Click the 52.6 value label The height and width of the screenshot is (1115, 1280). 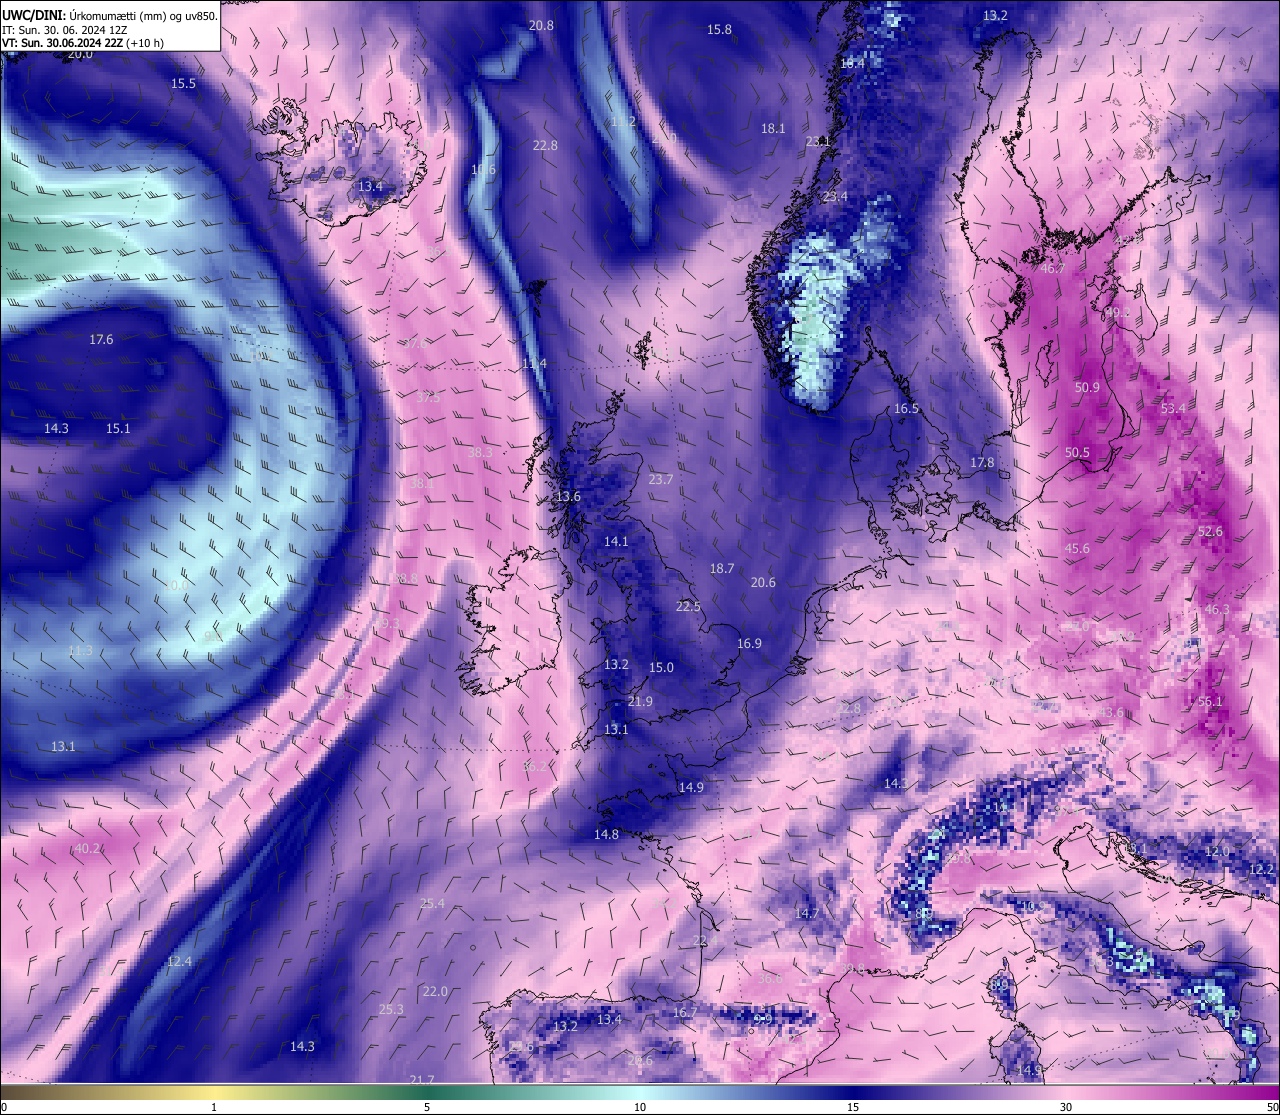coord(1210,531)
